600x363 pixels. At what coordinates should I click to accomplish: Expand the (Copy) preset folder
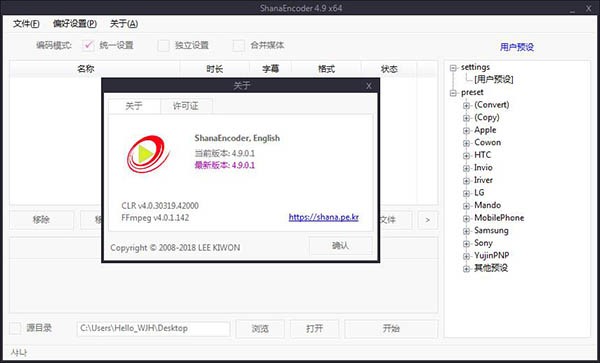click(x=466, y=118)
